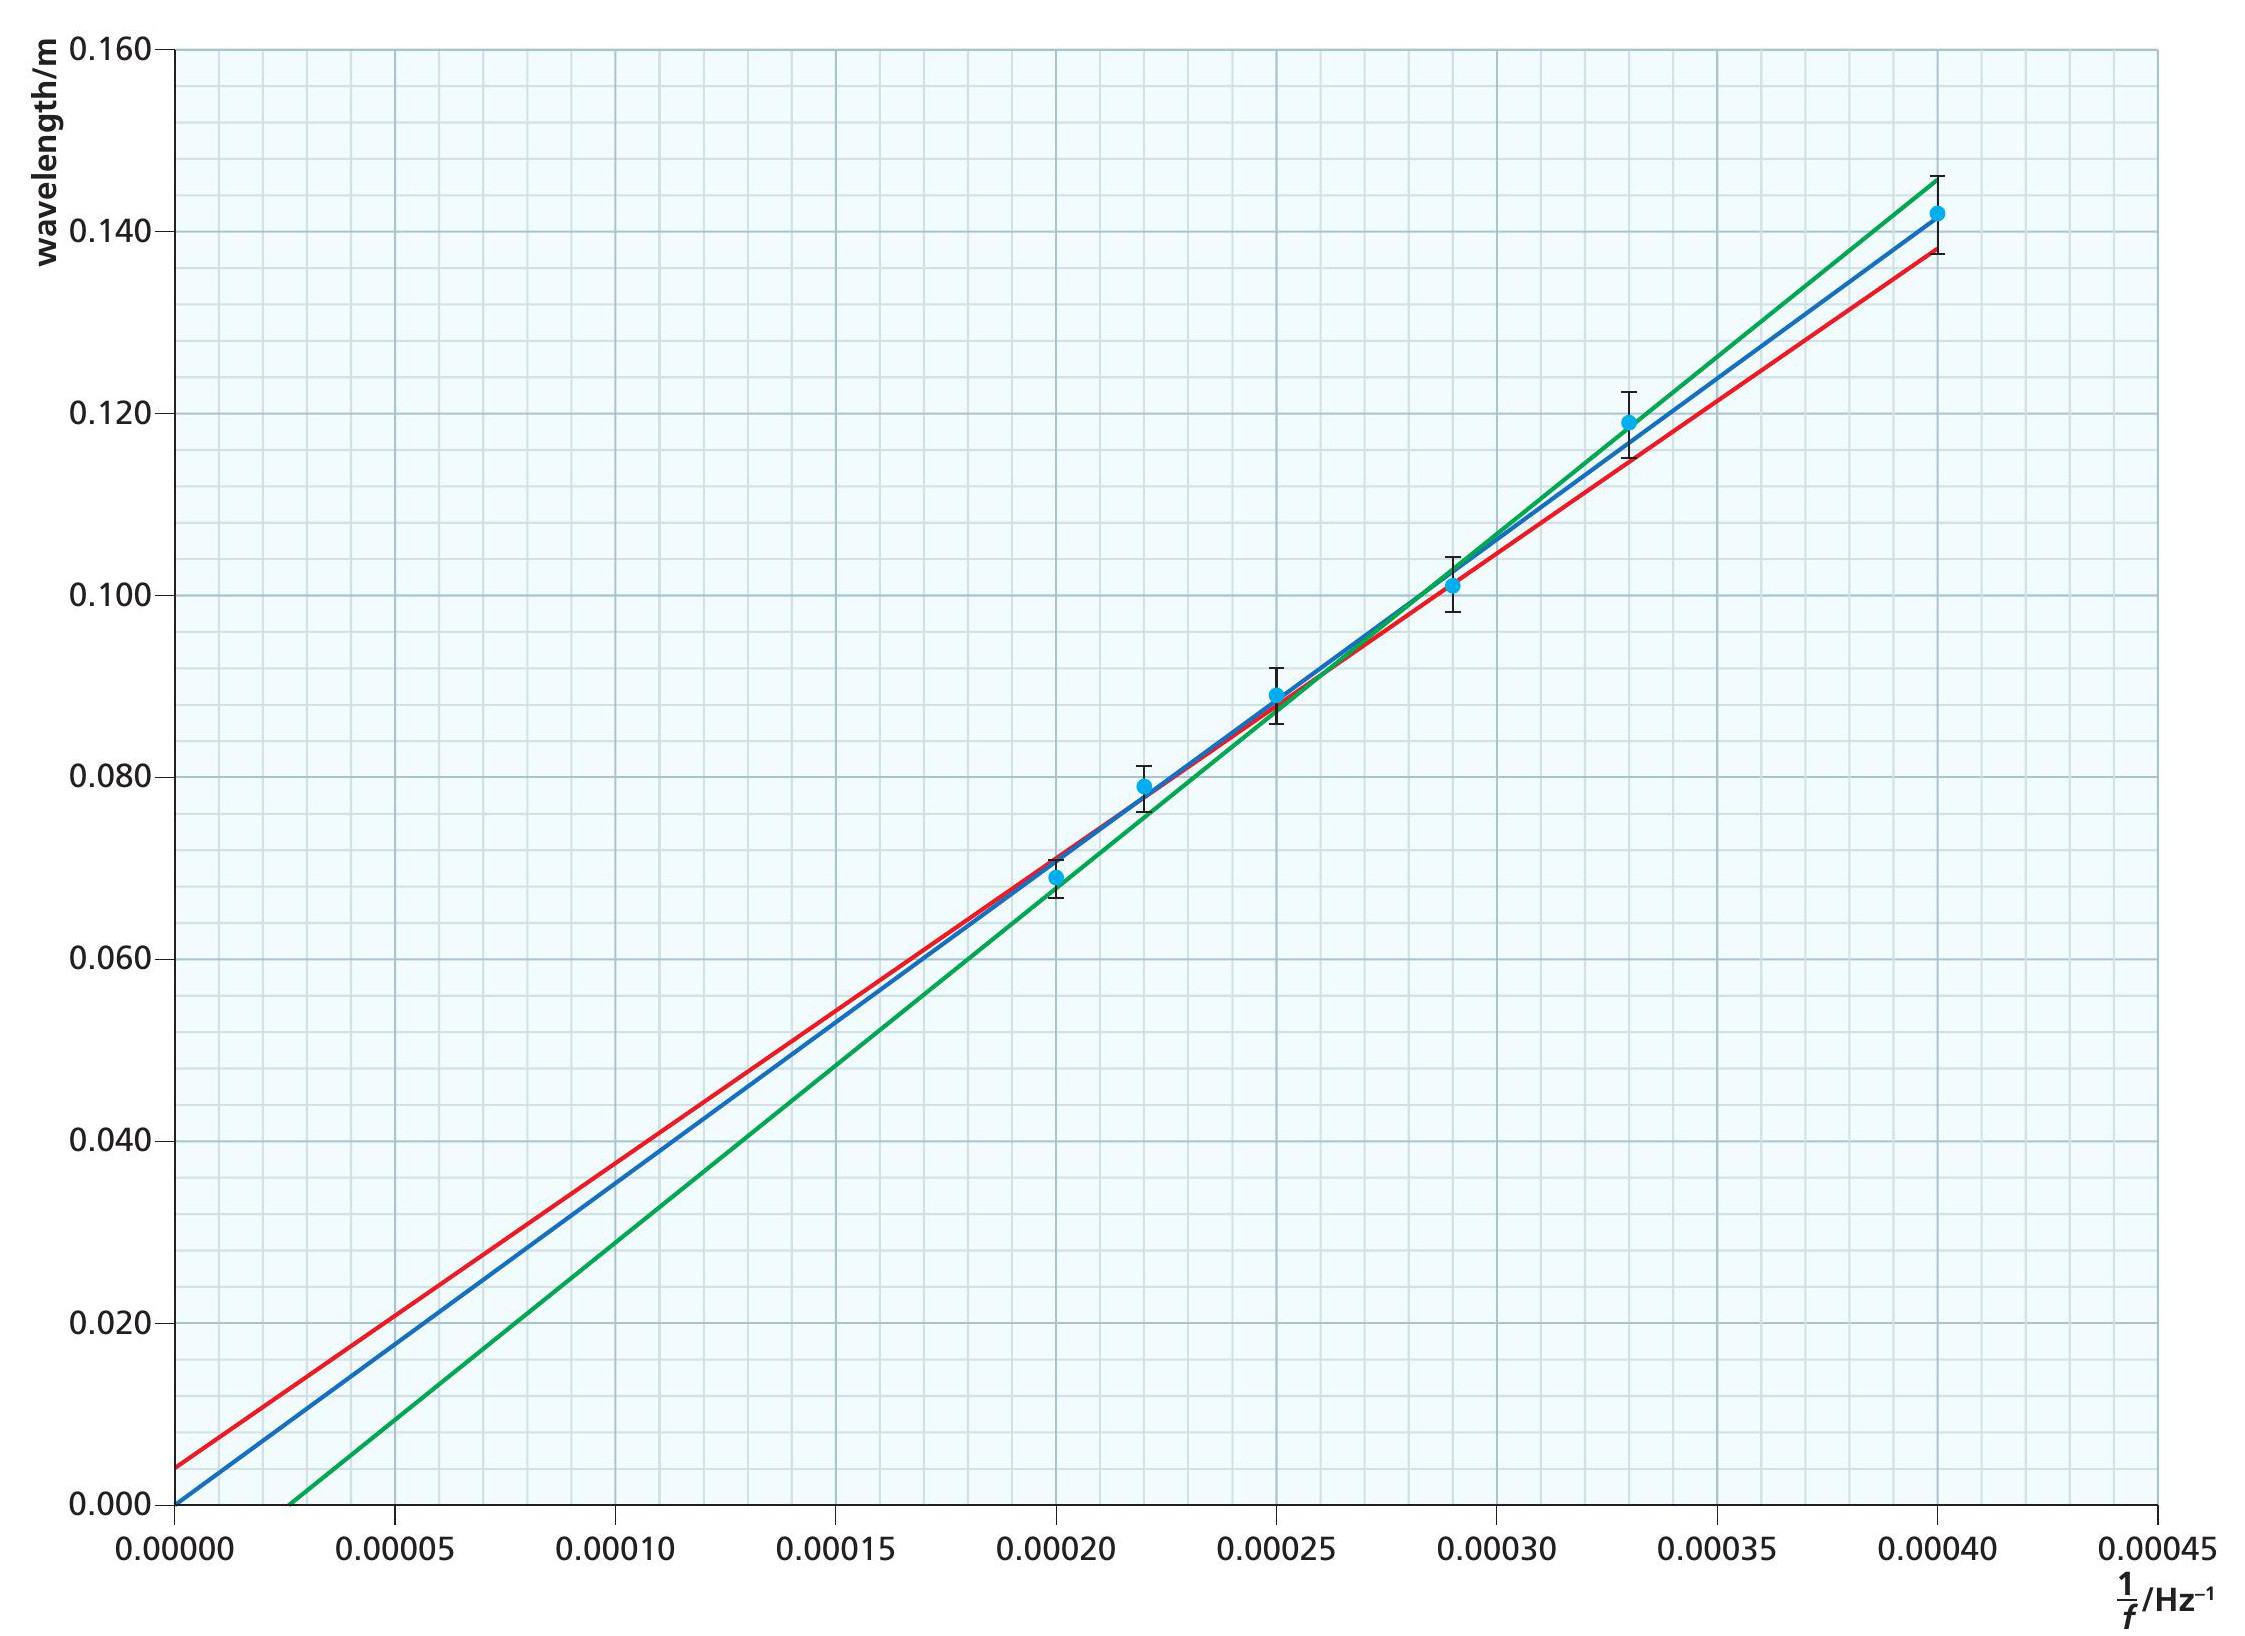Click the x-axis label 0.00030
This screenshot has width=2245, height=1636.
tap(1497, 1550)
